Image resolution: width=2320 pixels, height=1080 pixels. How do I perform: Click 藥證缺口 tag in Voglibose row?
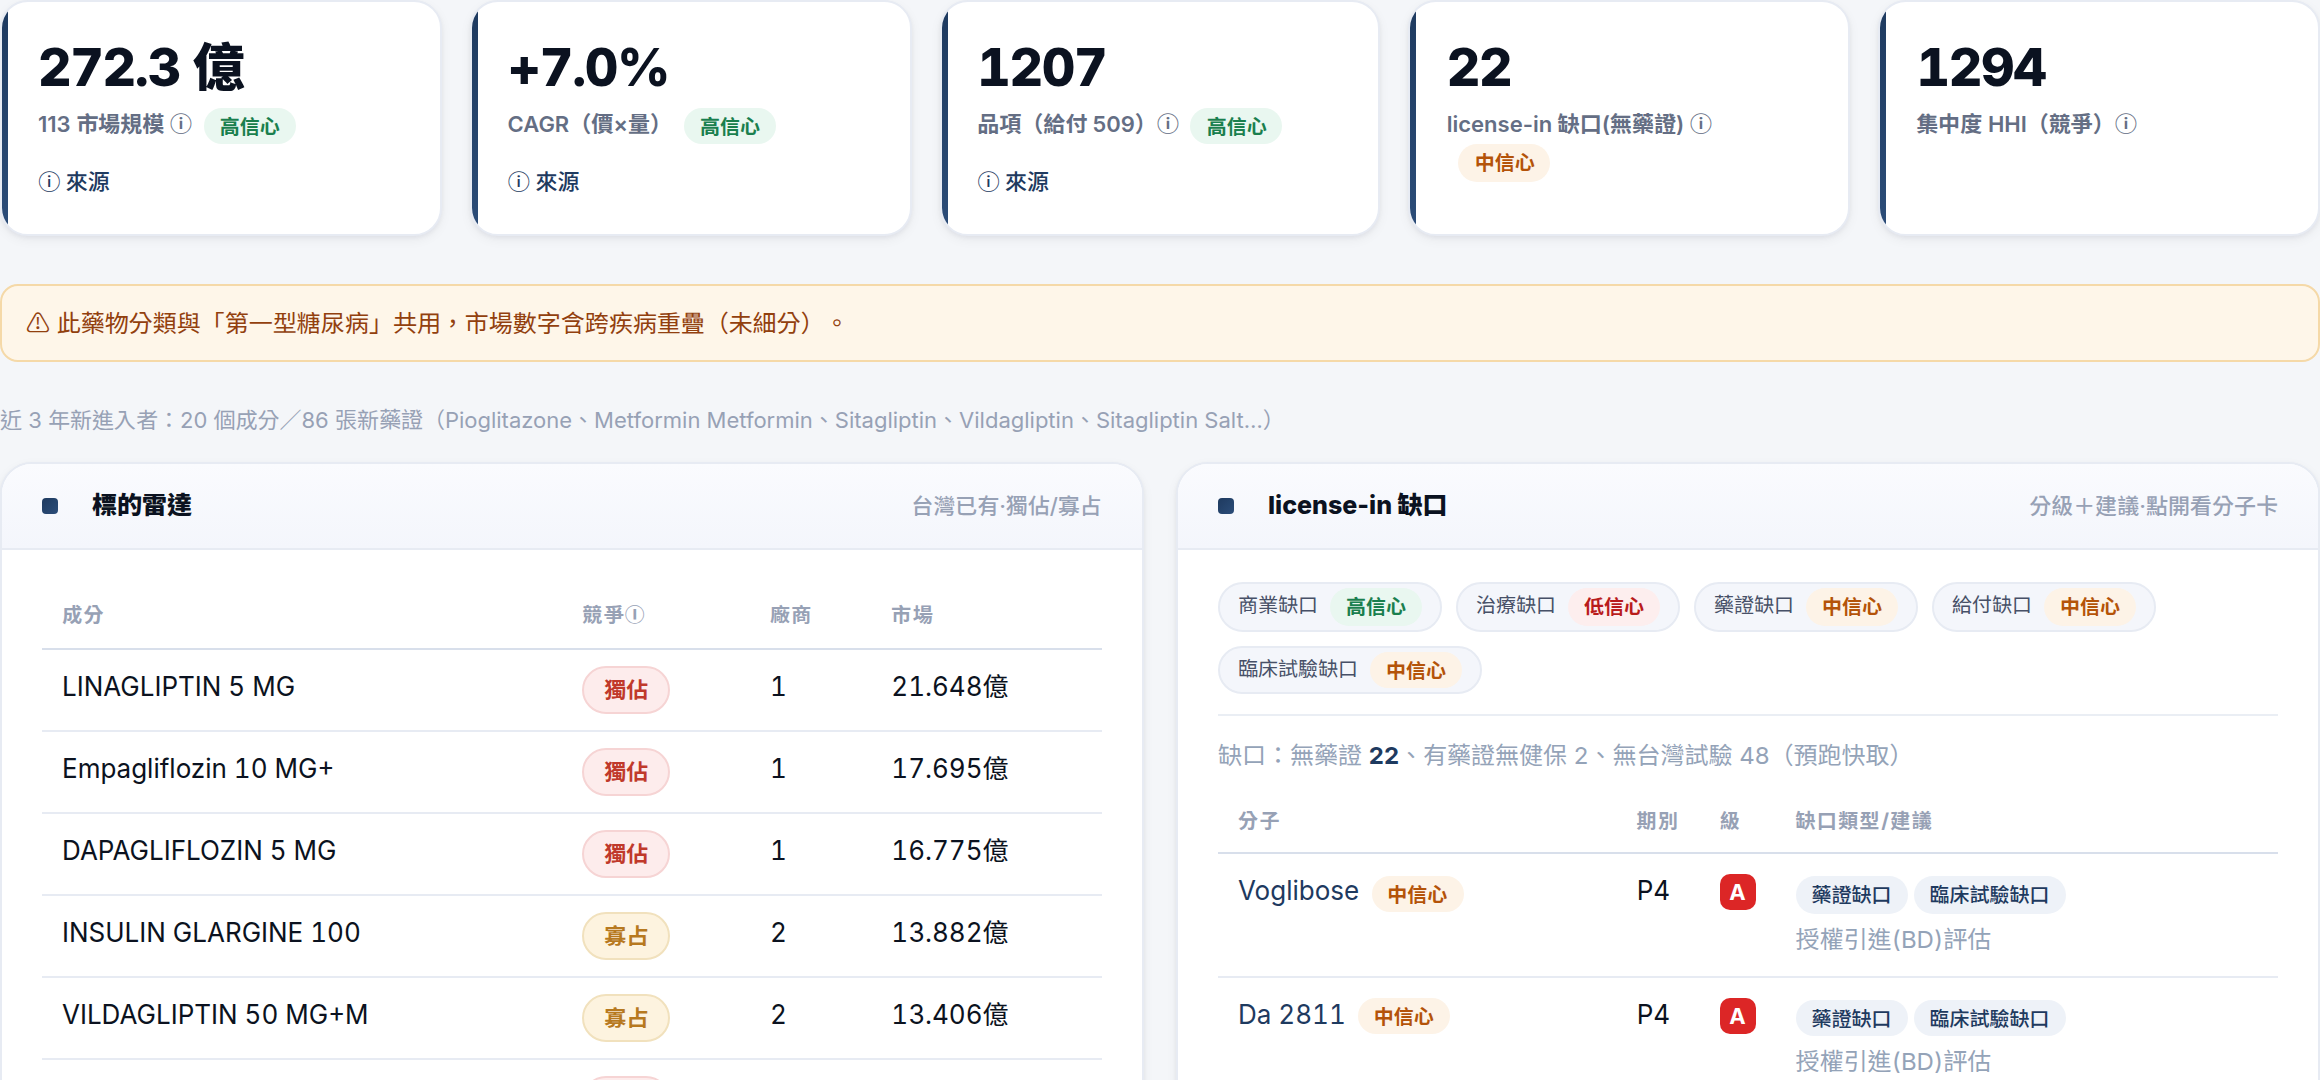[x=1851, y=895]
